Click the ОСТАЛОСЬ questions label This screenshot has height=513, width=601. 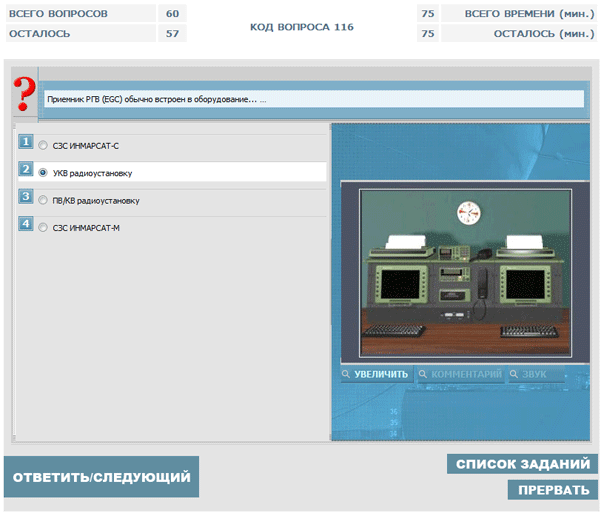pyautogui.click(x=39, y=34)
